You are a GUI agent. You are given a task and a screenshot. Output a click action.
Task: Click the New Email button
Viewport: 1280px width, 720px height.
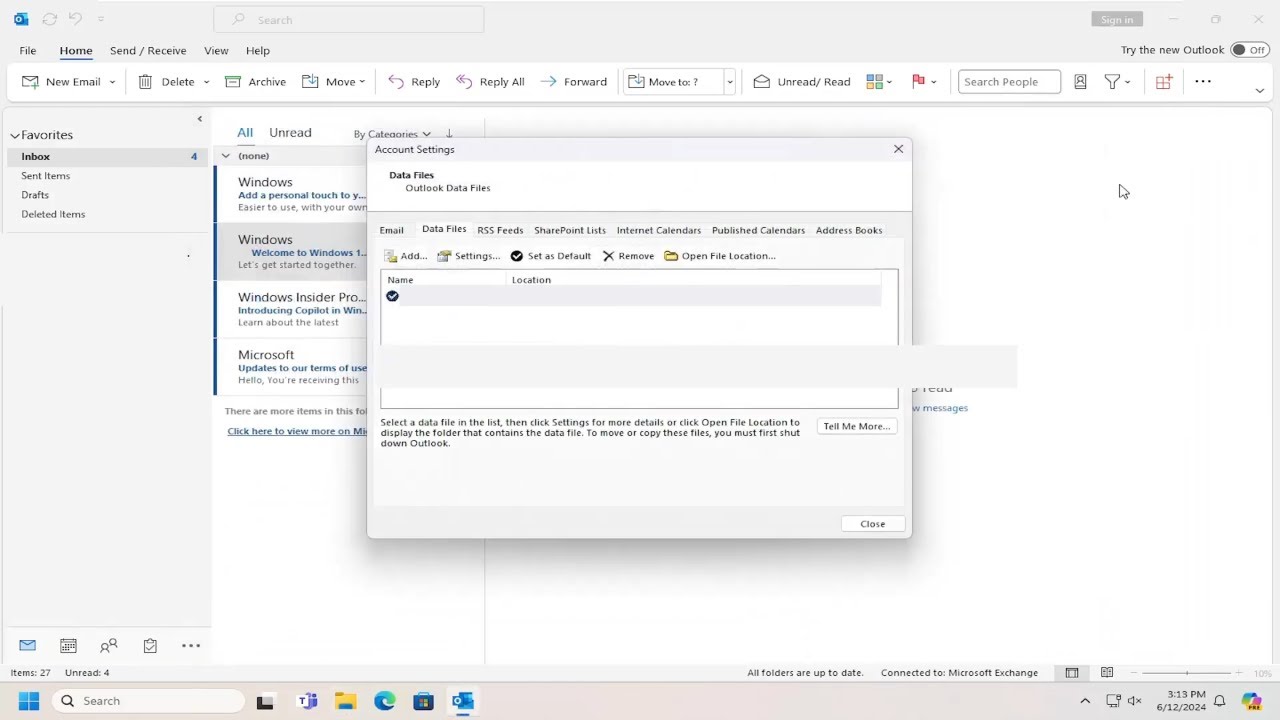tap(61, 82)
